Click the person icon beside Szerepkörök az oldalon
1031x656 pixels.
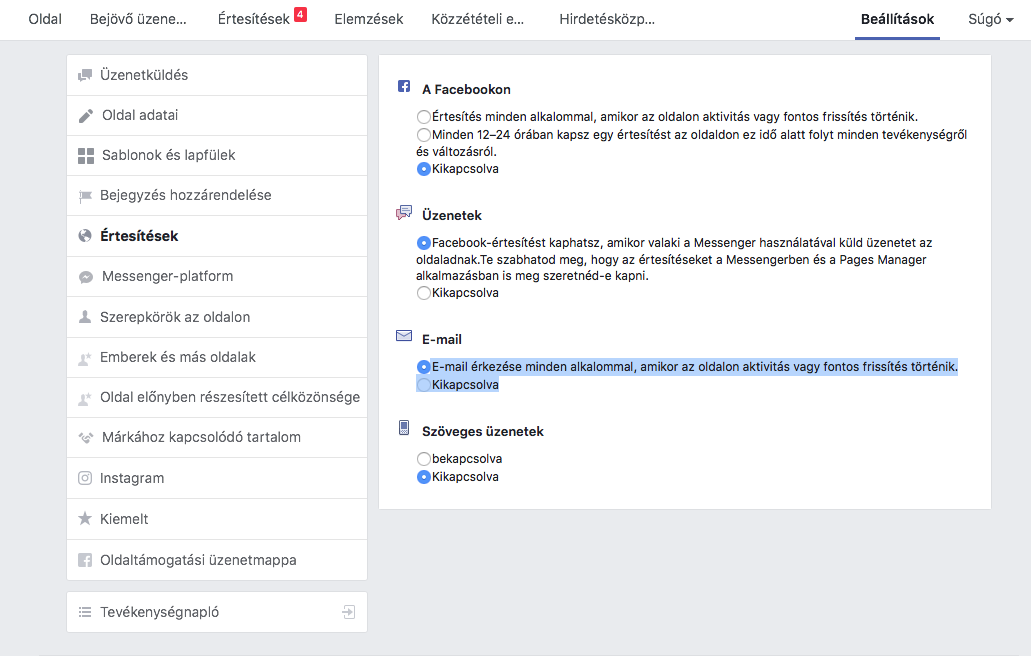coord(85,317)
